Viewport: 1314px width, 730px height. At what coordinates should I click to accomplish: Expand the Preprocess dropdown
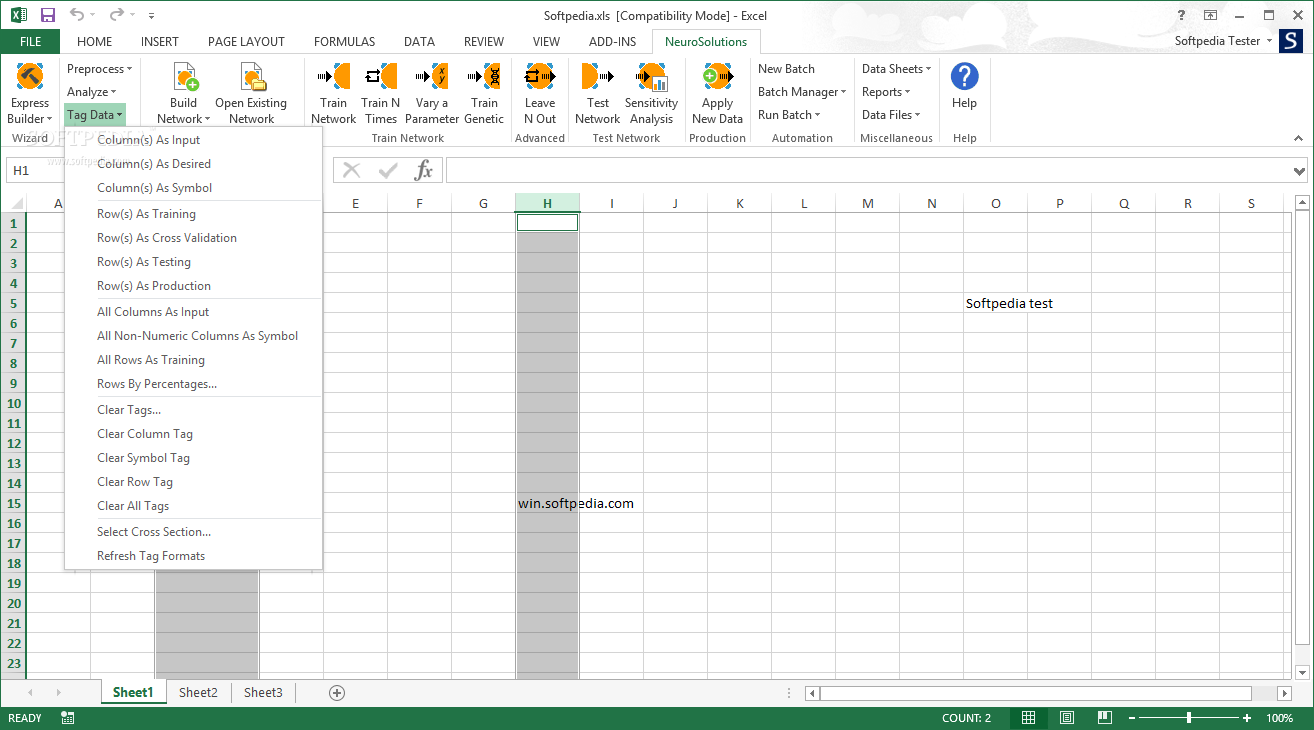tap(99, 69)
